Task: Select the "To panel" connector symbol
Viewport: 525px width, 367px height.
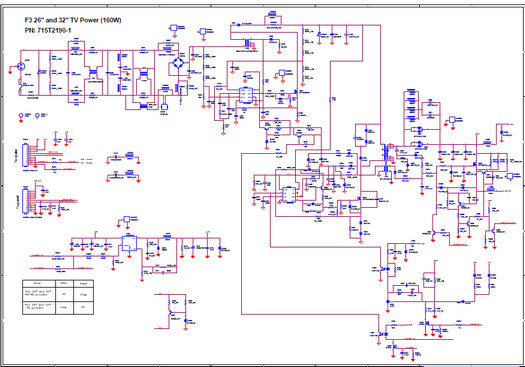Action: 25,201
